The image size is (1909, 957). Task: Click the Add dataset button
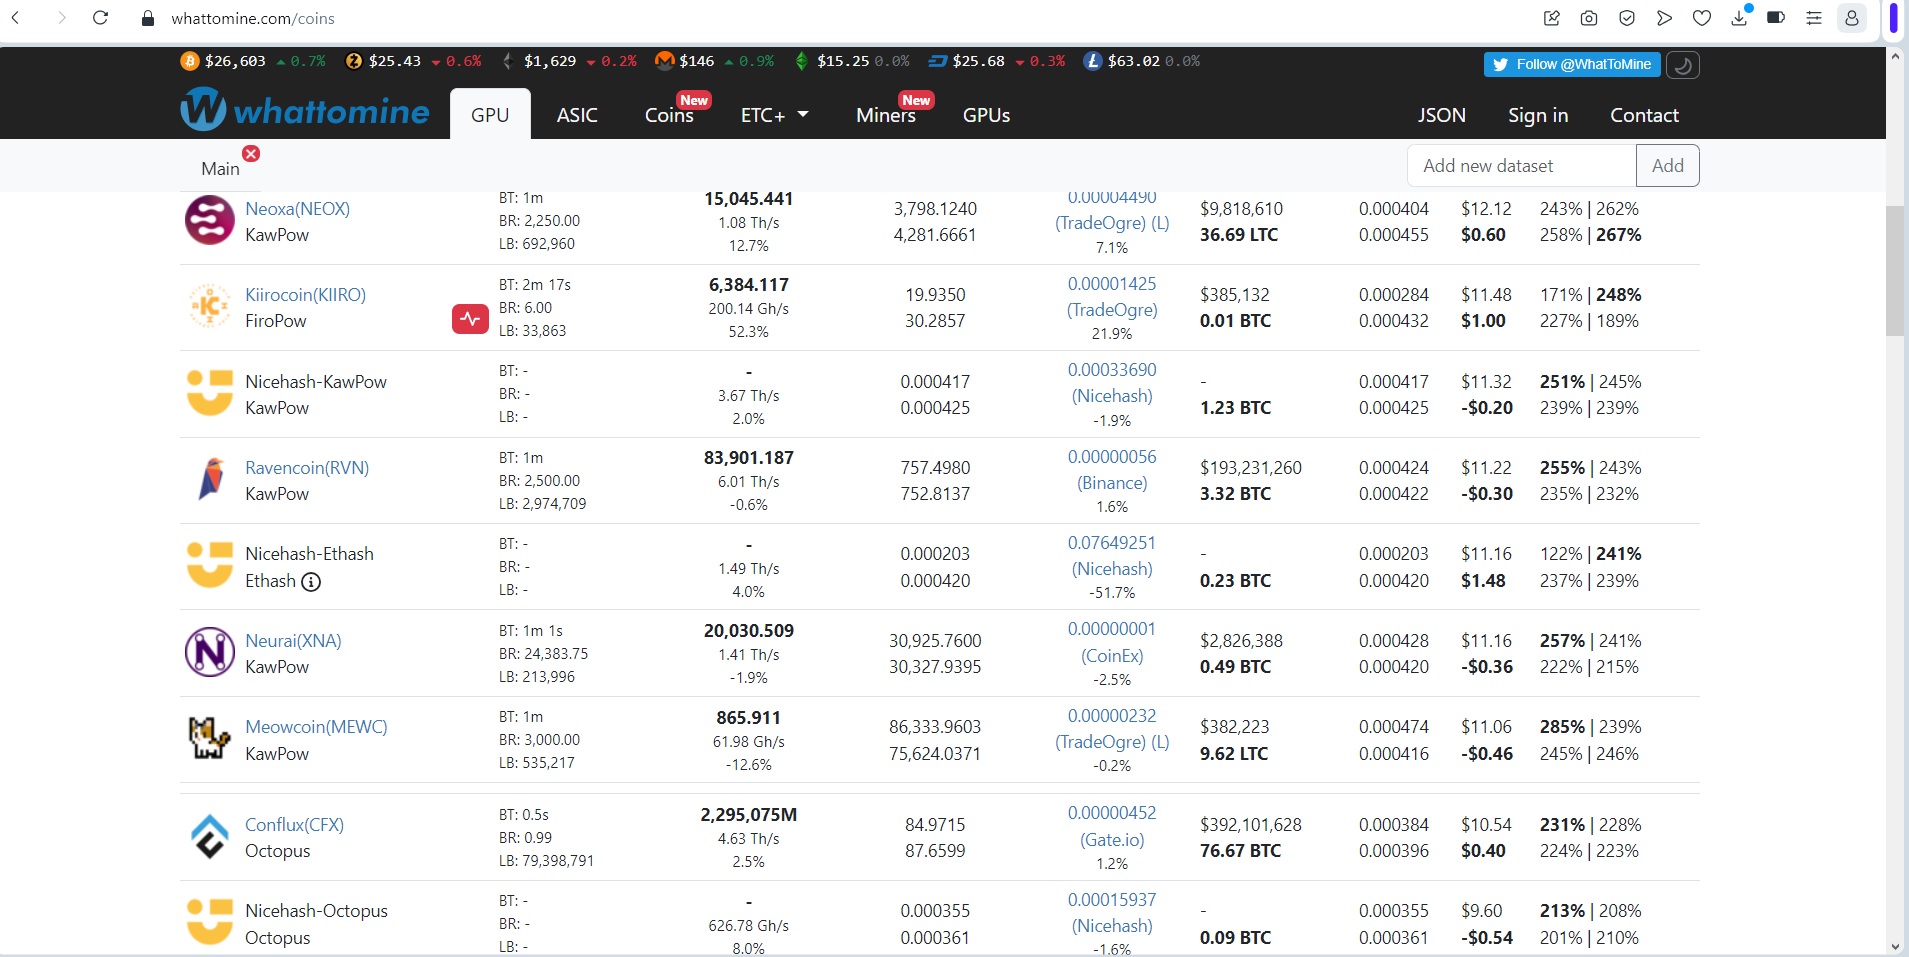point(1667,166)
